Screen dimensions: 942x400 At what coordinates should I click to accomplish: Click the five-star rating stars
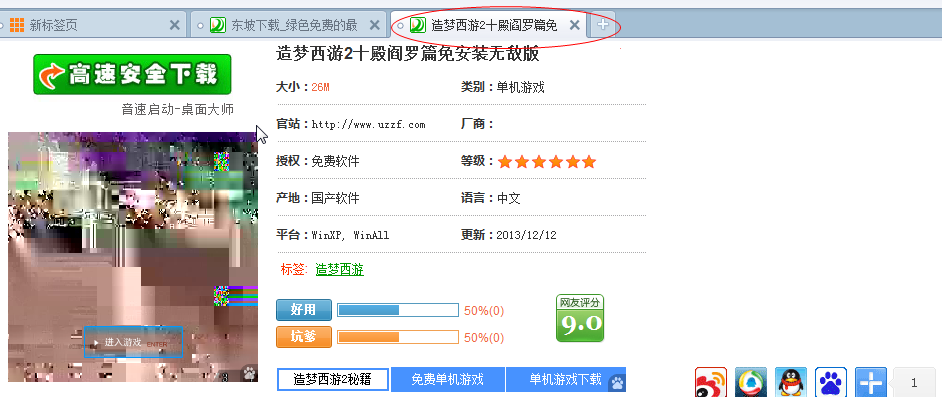click(x=547, y=162)
